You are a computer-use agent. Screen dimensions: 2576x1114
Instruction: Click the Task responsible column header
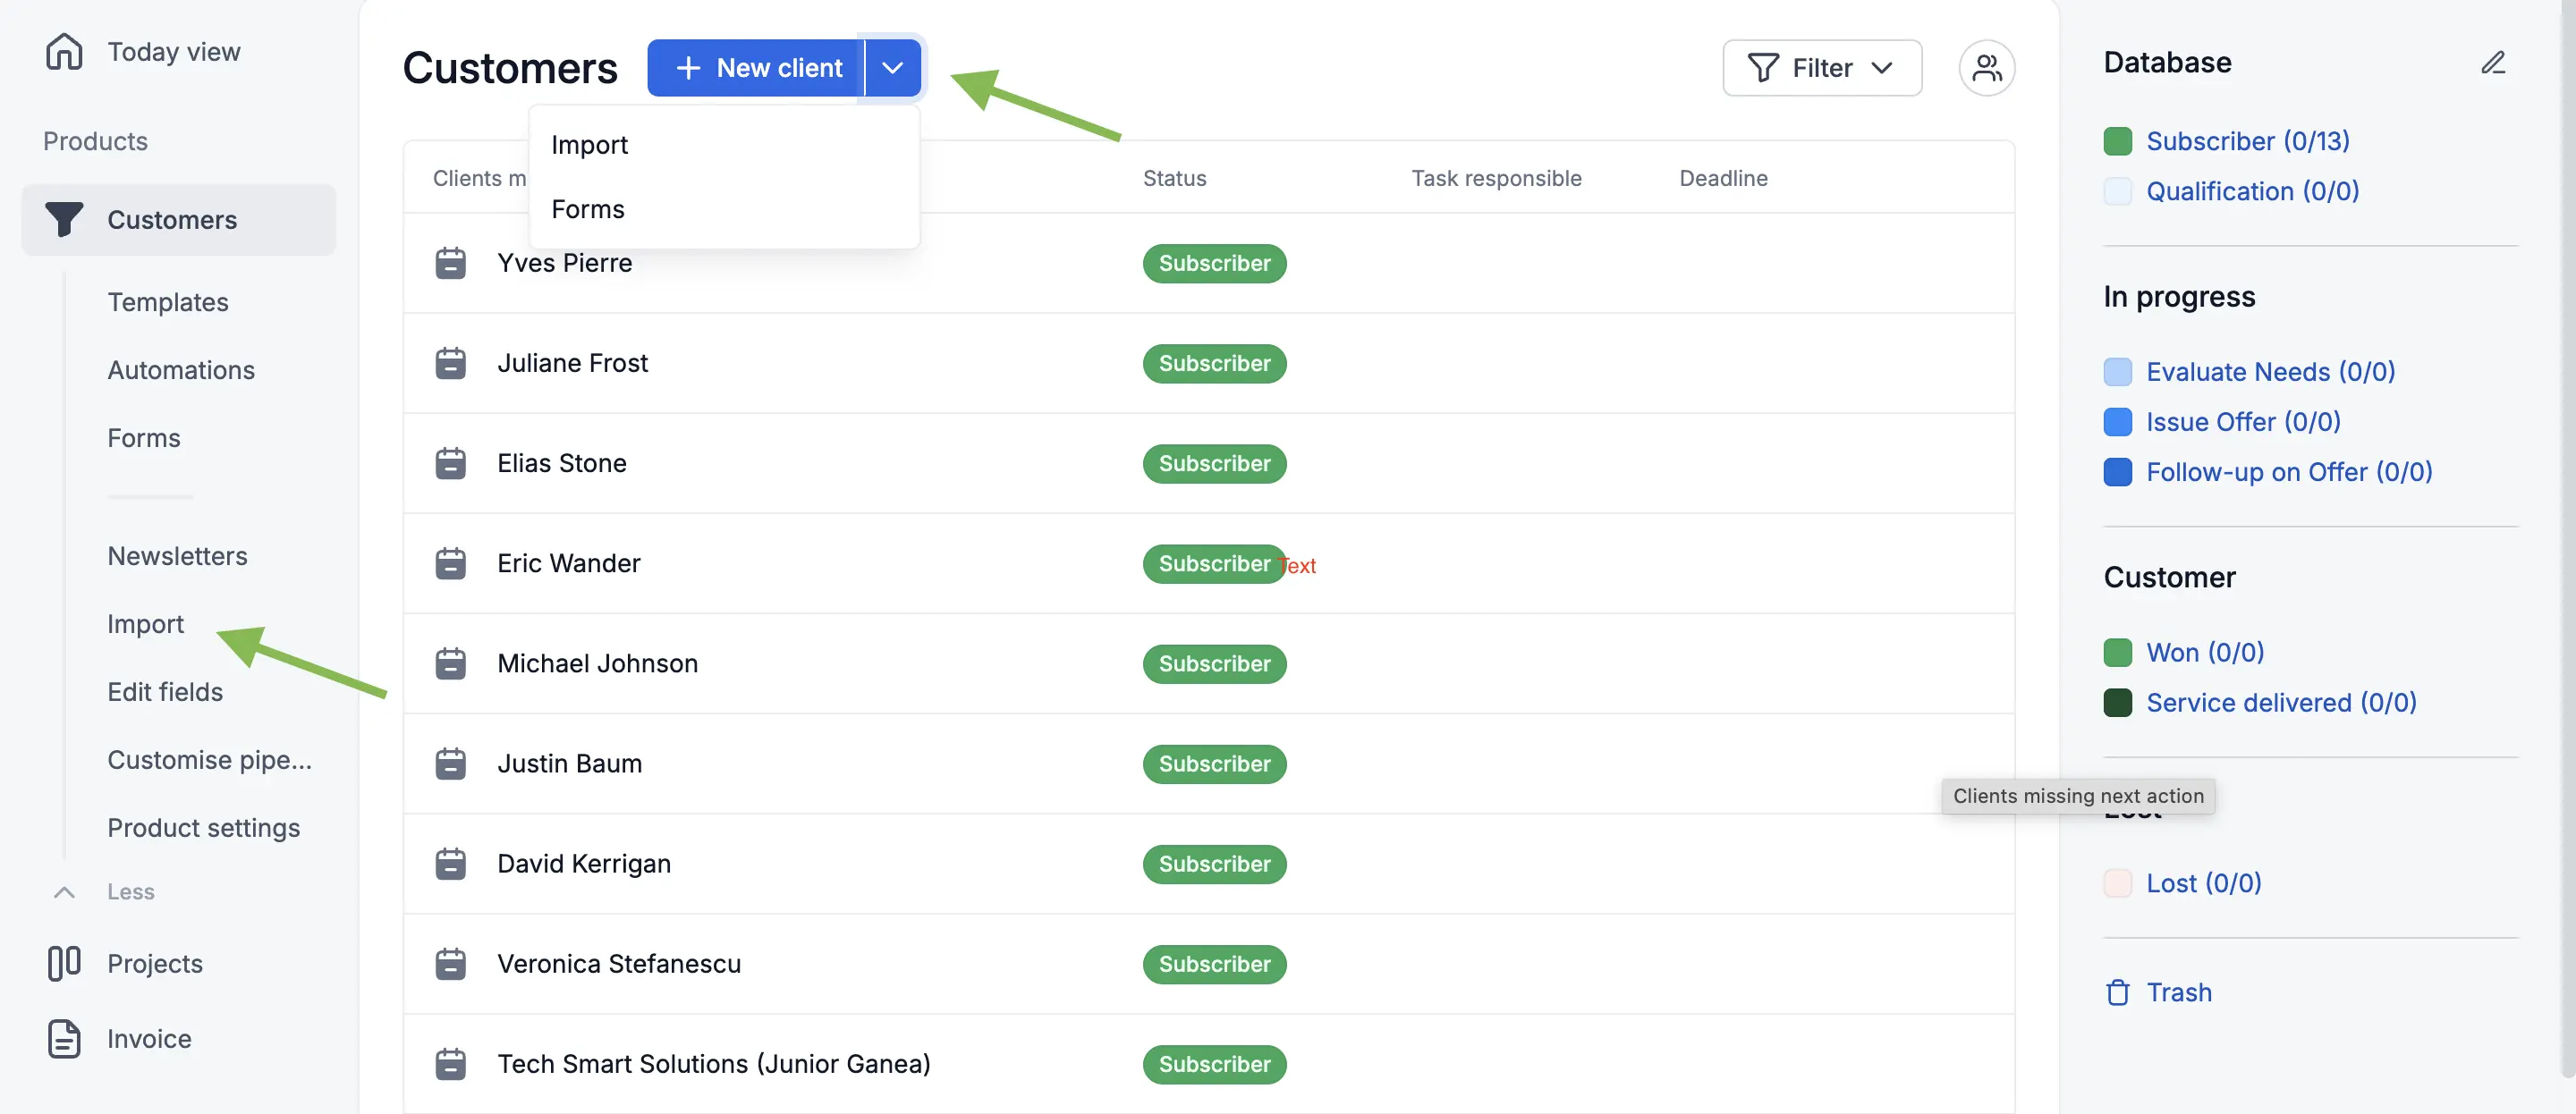[1496, 178]
